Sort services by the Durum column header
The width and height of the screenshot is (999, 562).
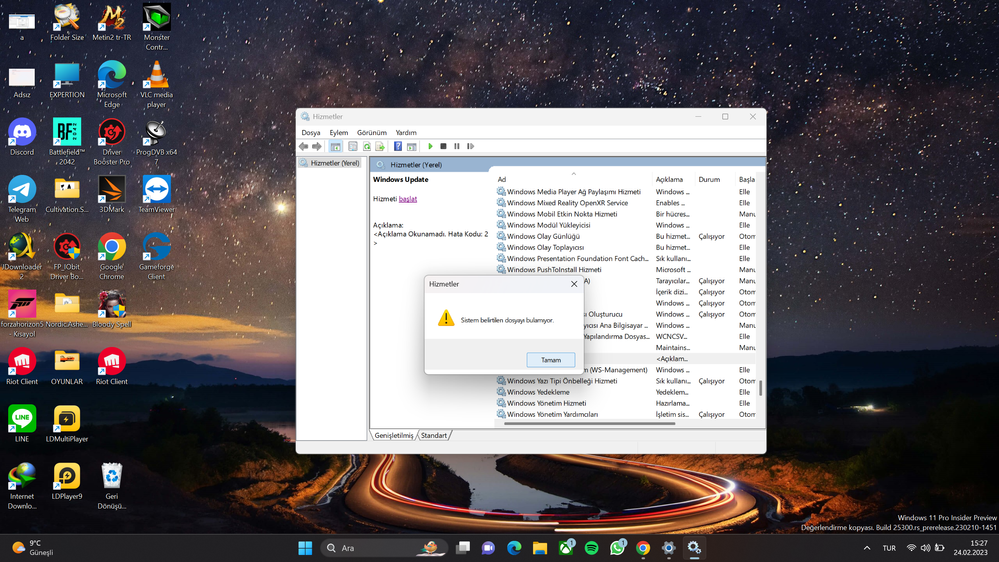tap(709, 180)
